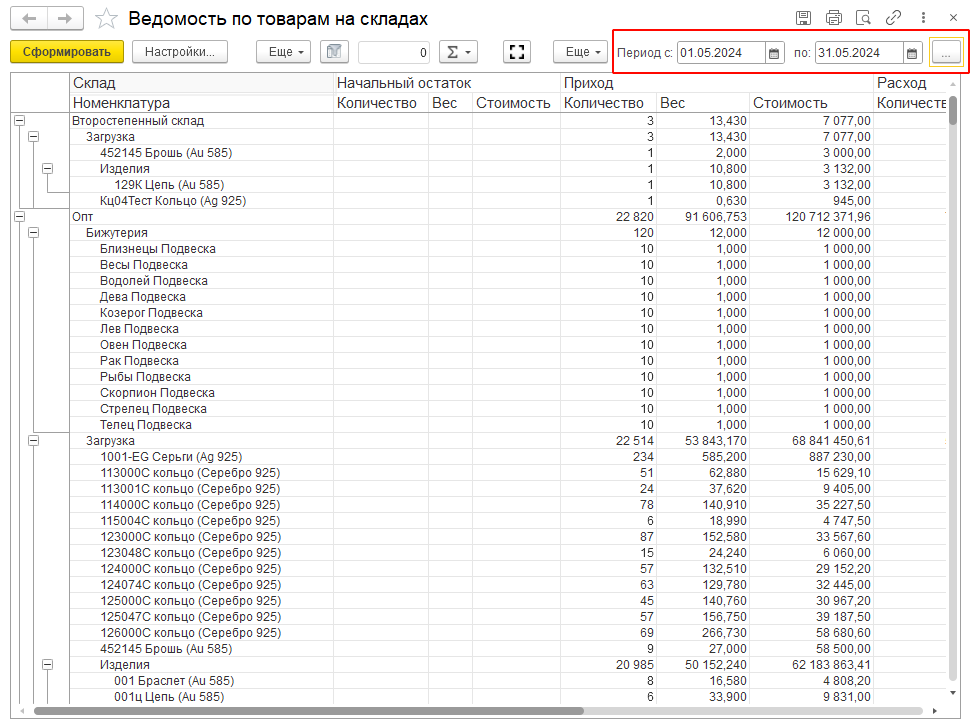The image size is (971, 722).
Task: Open the first Еще dropdown
Action: click(x=284, y=52)
